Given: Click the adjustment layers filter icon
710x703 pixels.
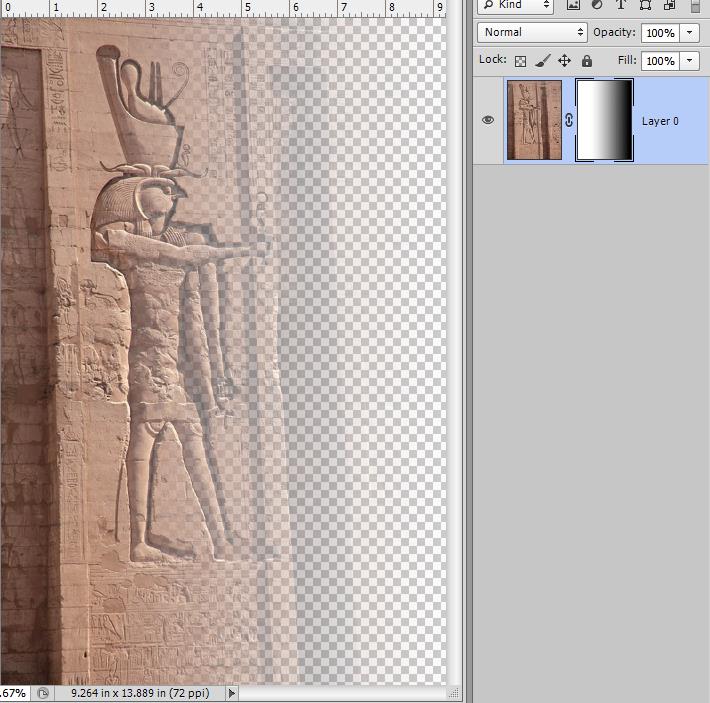Looking at the screenshot, I should coord(598,5).
